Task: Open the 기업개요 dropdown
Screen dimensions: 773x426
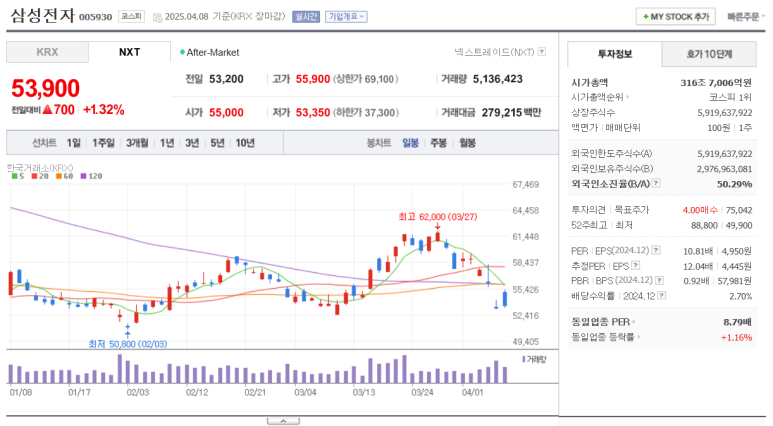Action: tap(346, 17)
